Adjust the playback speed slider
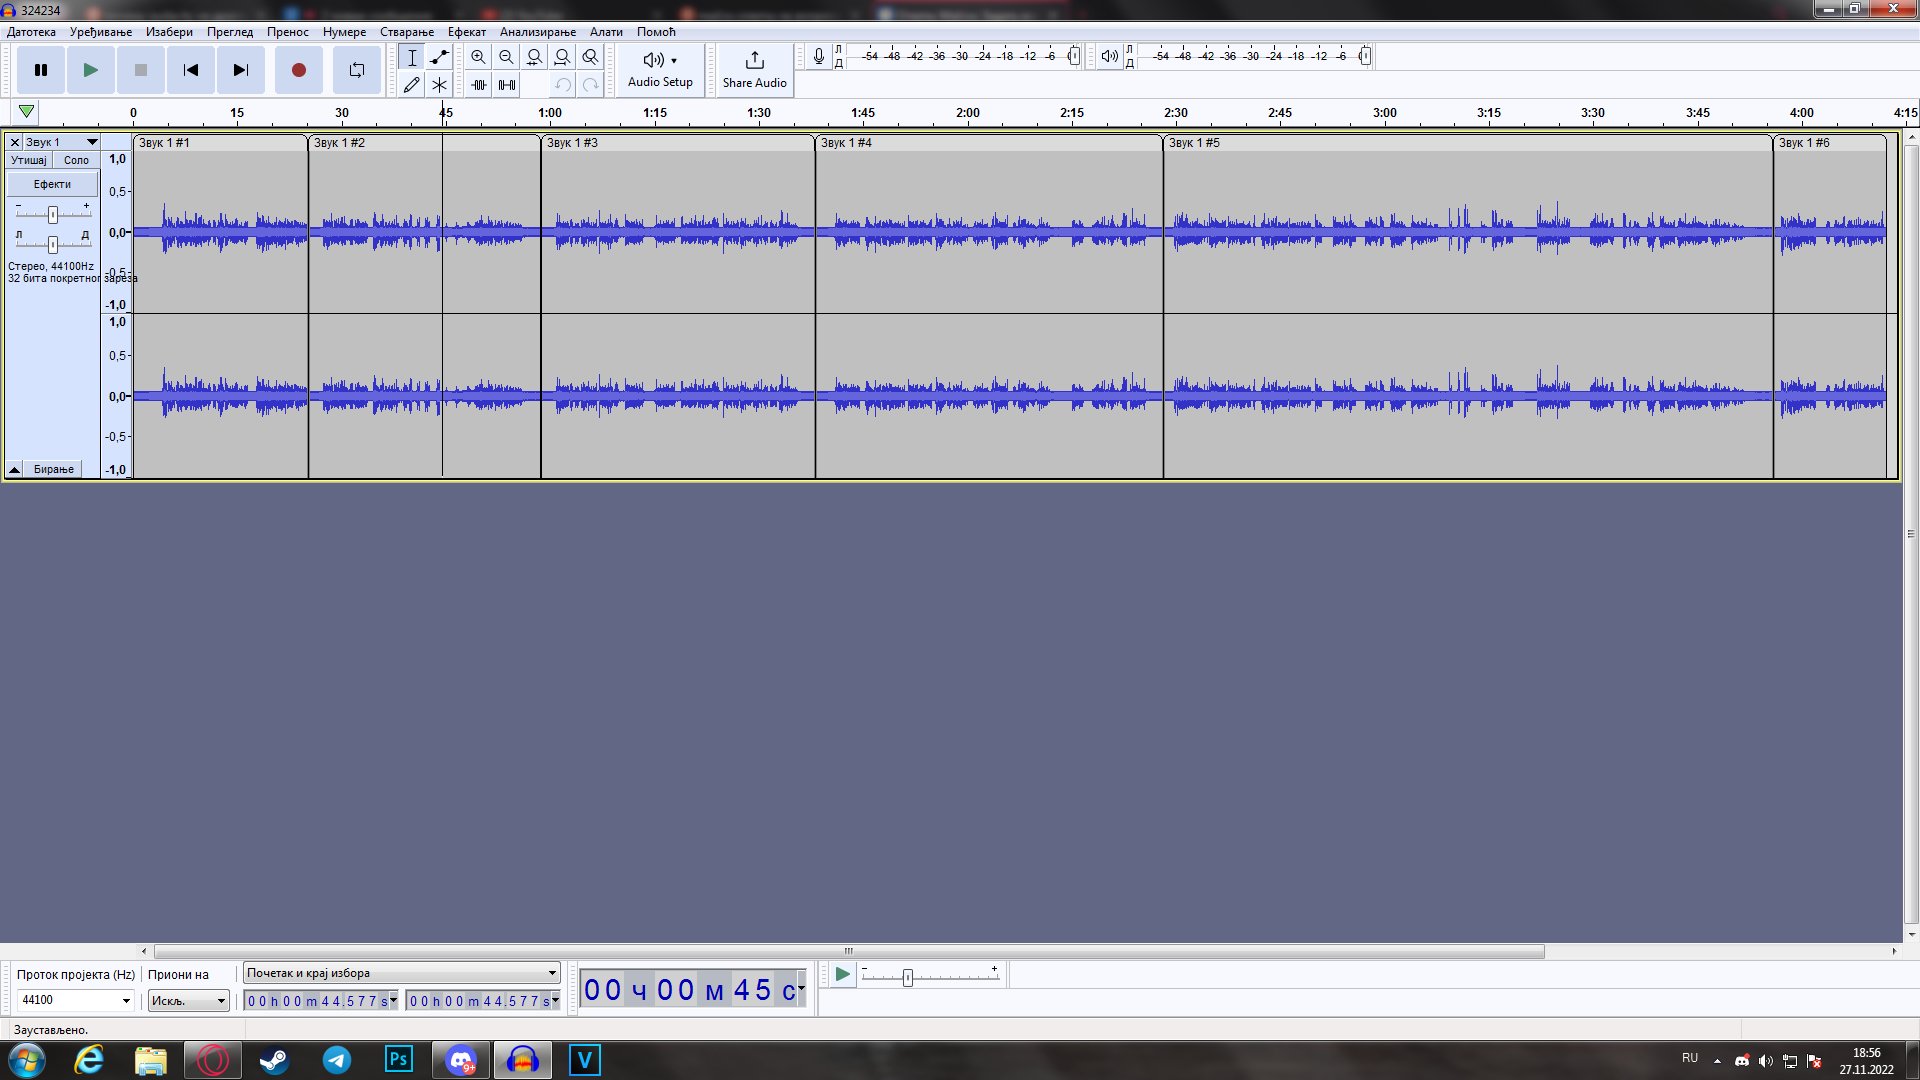The width and height of the screenshot is (1920, 1080). pos(908,977)
